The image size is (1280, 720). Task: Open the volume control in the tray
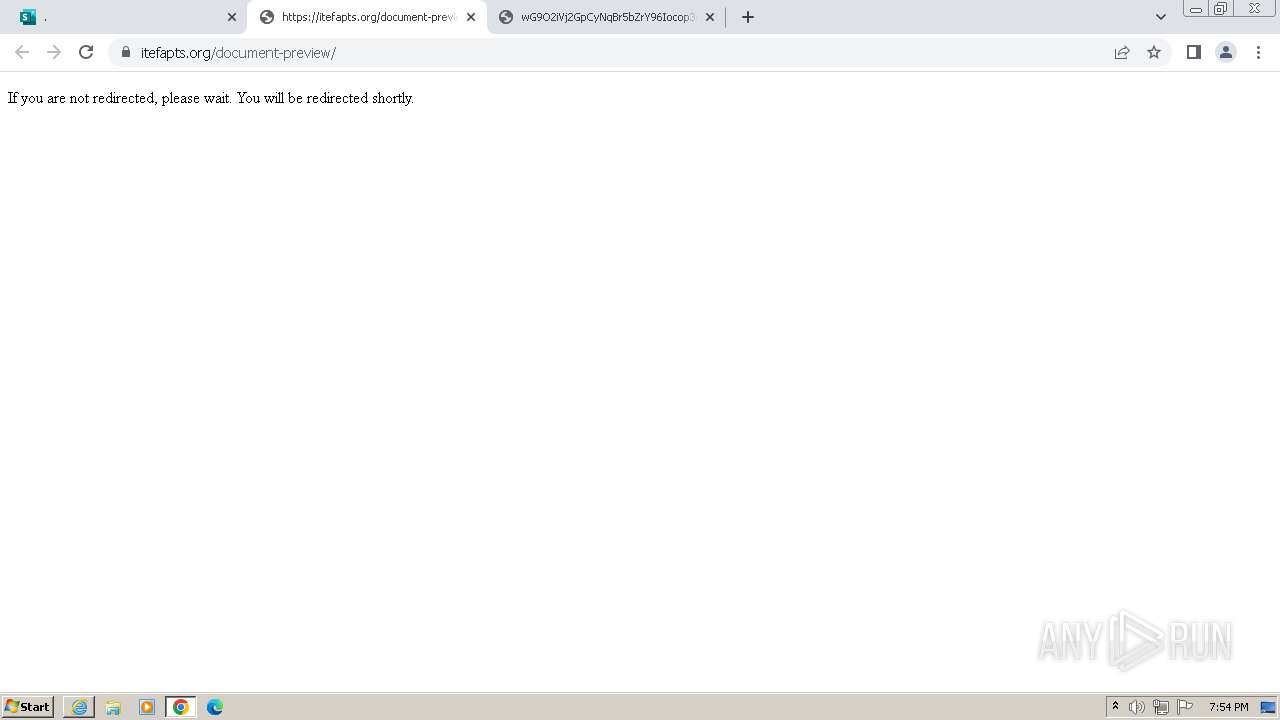pyautogui.click(x=1137, y=707)
